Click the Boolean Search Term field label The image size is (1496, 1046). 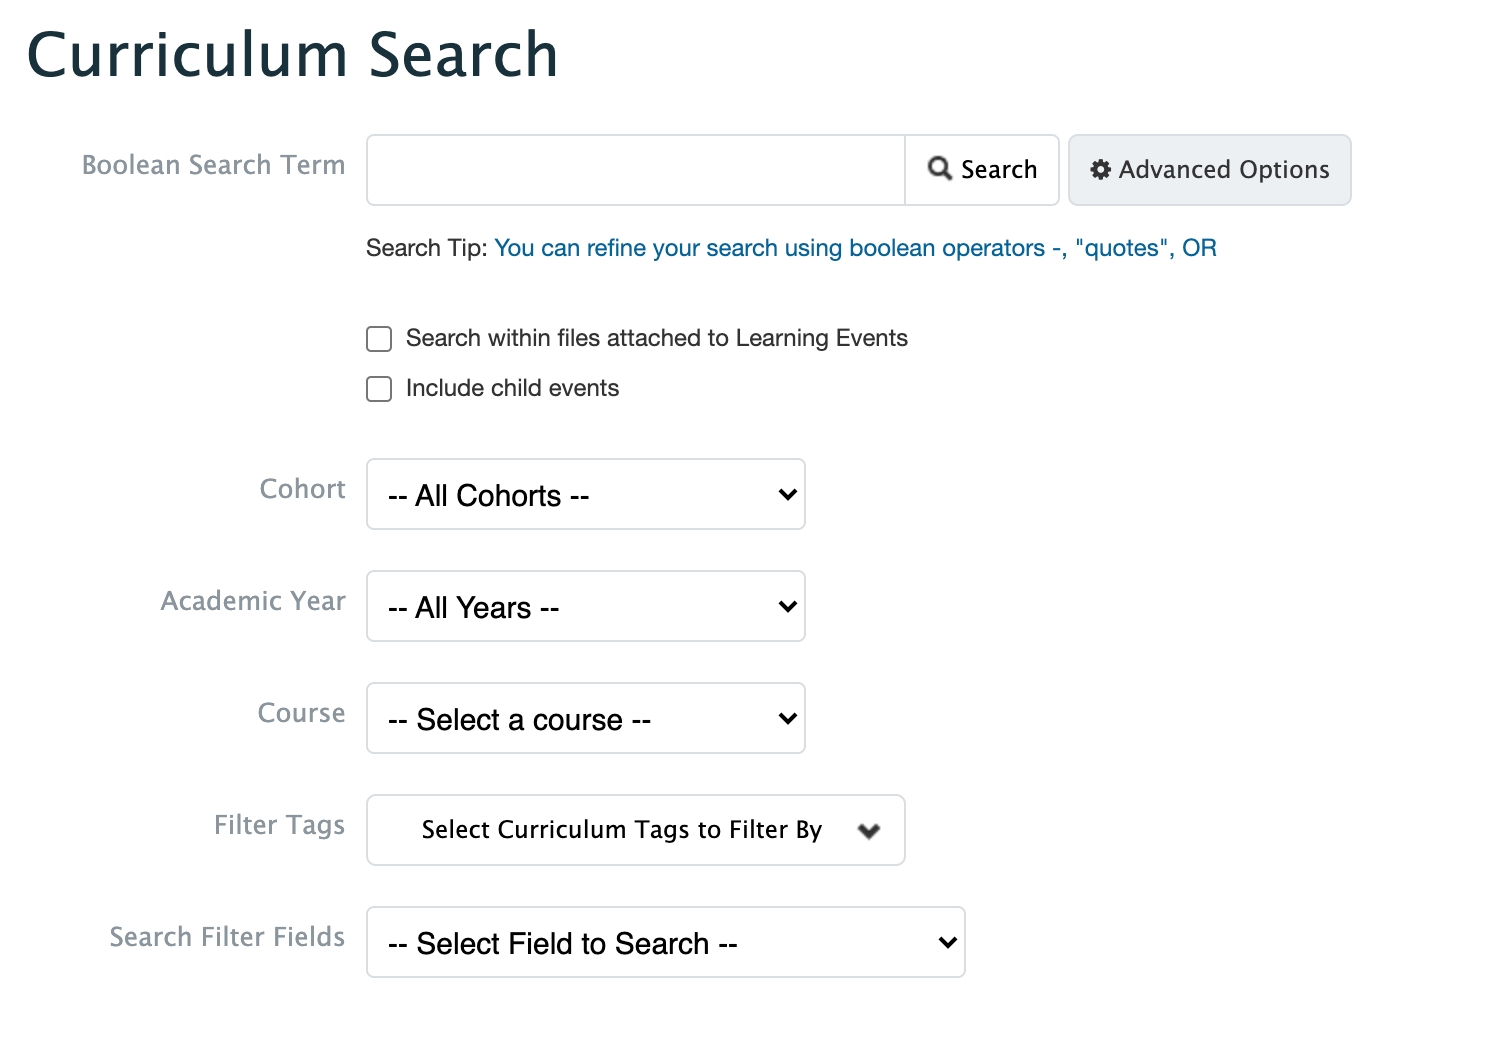pos(213,165)
